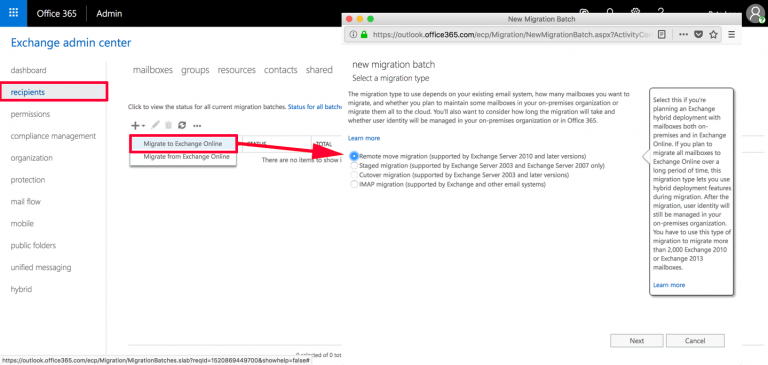Click the green padlock security icon

[x=364, y=35]
